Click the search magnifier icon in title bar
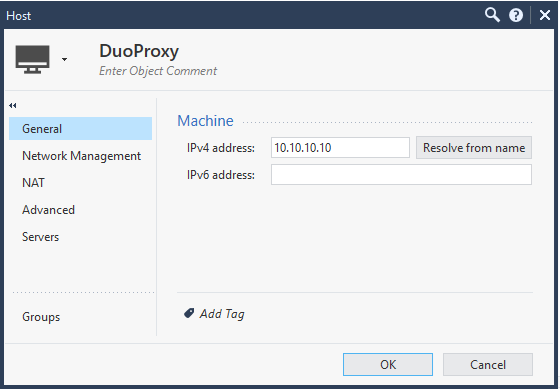 click(492, 15)
